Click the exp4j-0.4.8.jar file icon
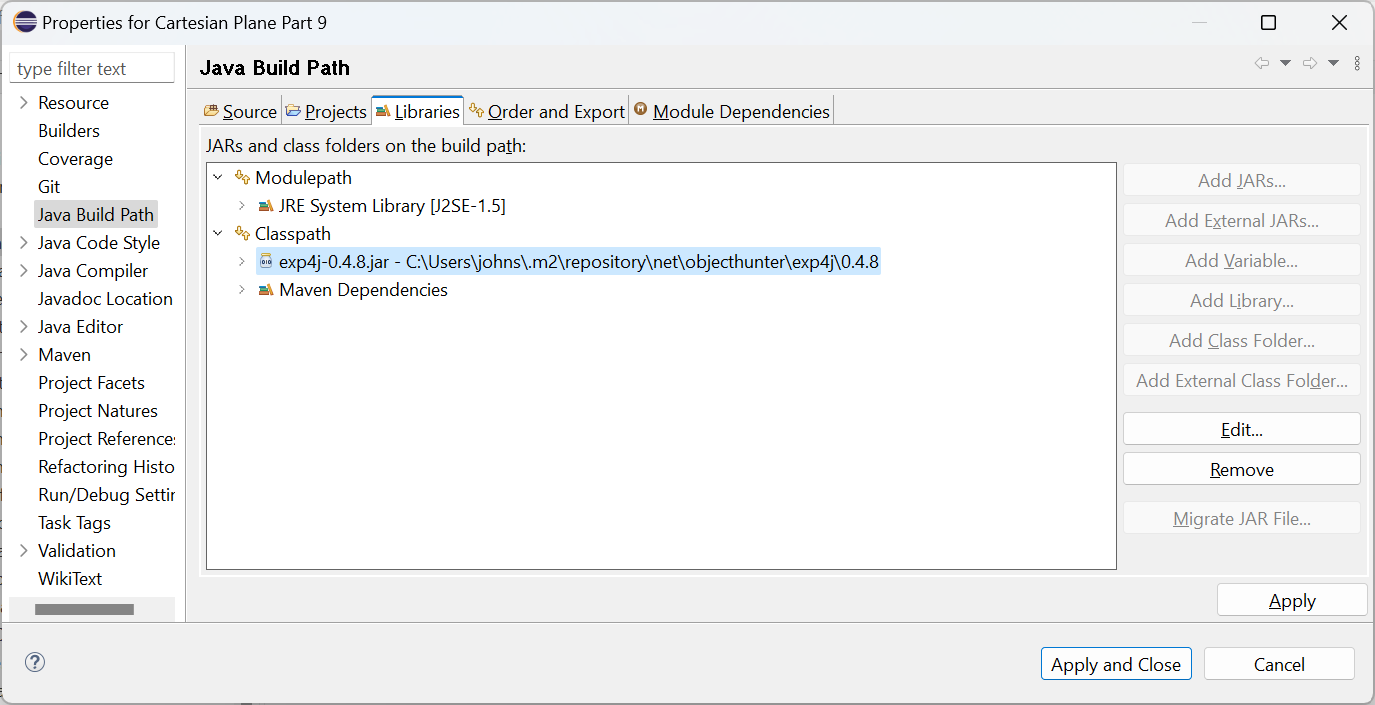This screenshot has width=1375, height=705. pos(266,262)
